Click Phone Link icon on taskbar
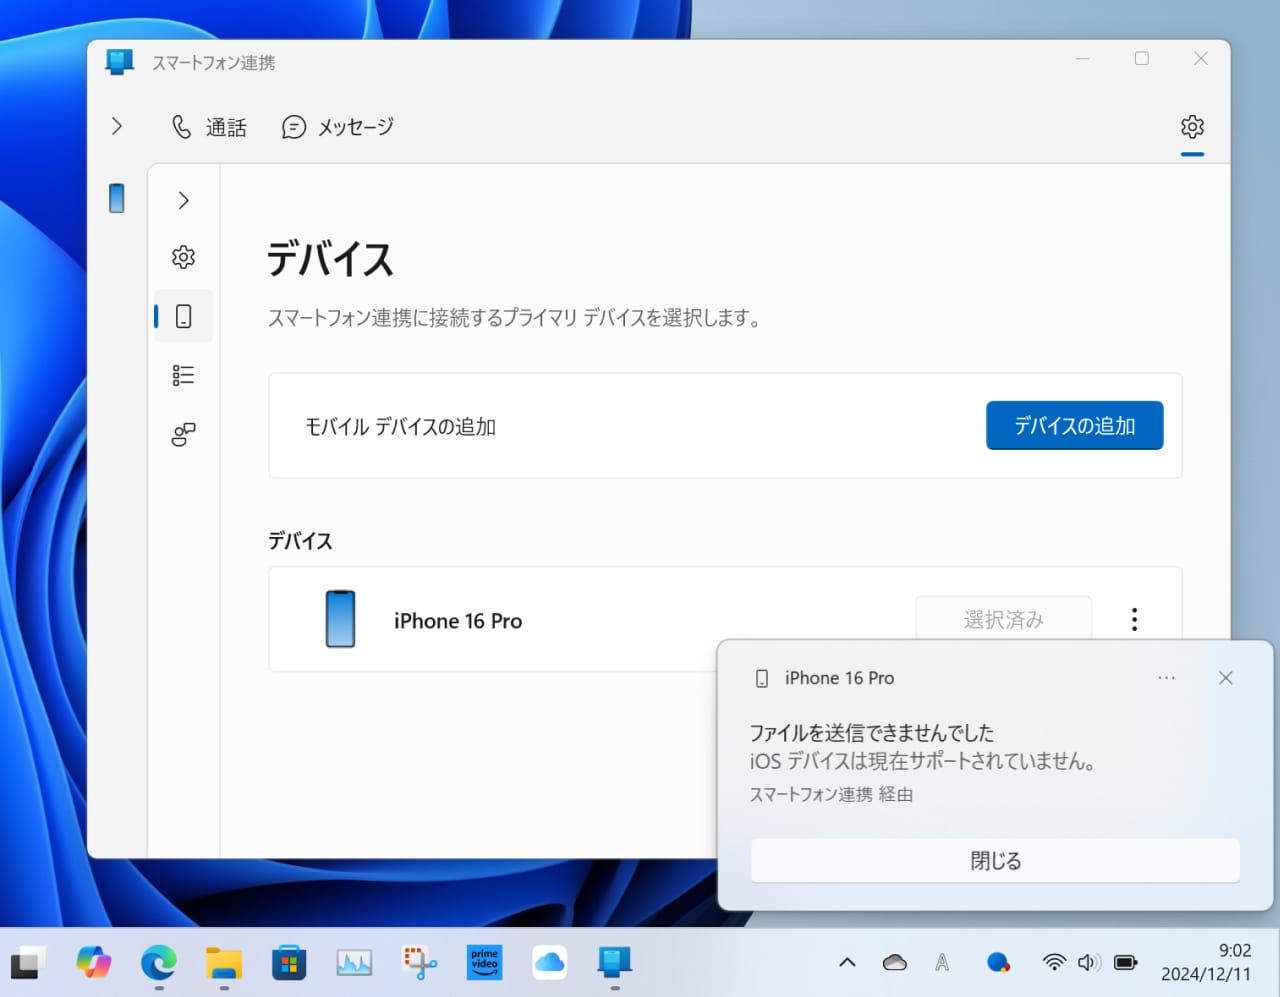1280x997 pixels. click(x=614, y=962)
